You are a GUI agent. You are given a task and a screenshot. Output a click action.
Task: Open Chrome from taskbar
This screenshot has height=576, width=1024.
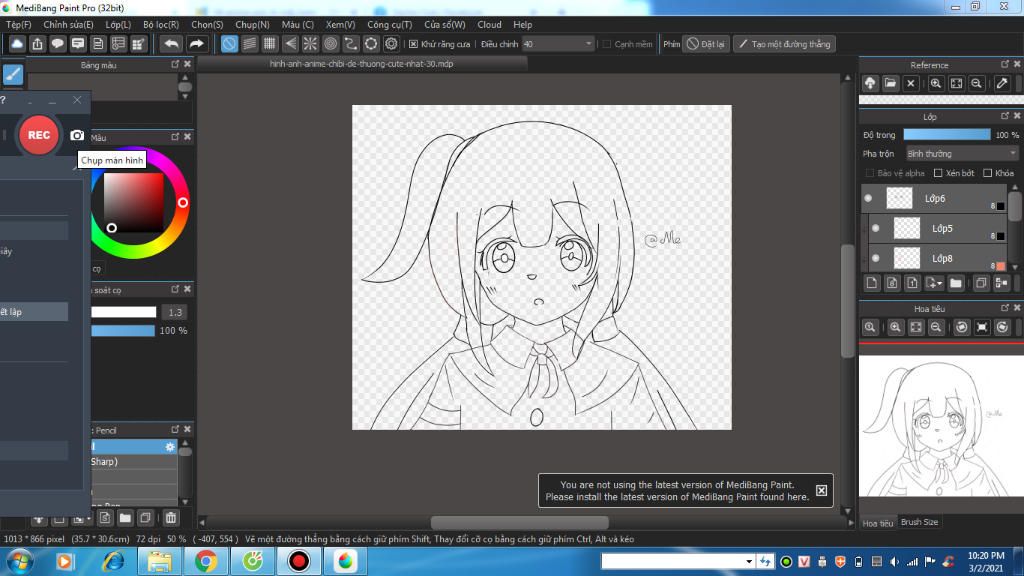click(x=205, y=561)
